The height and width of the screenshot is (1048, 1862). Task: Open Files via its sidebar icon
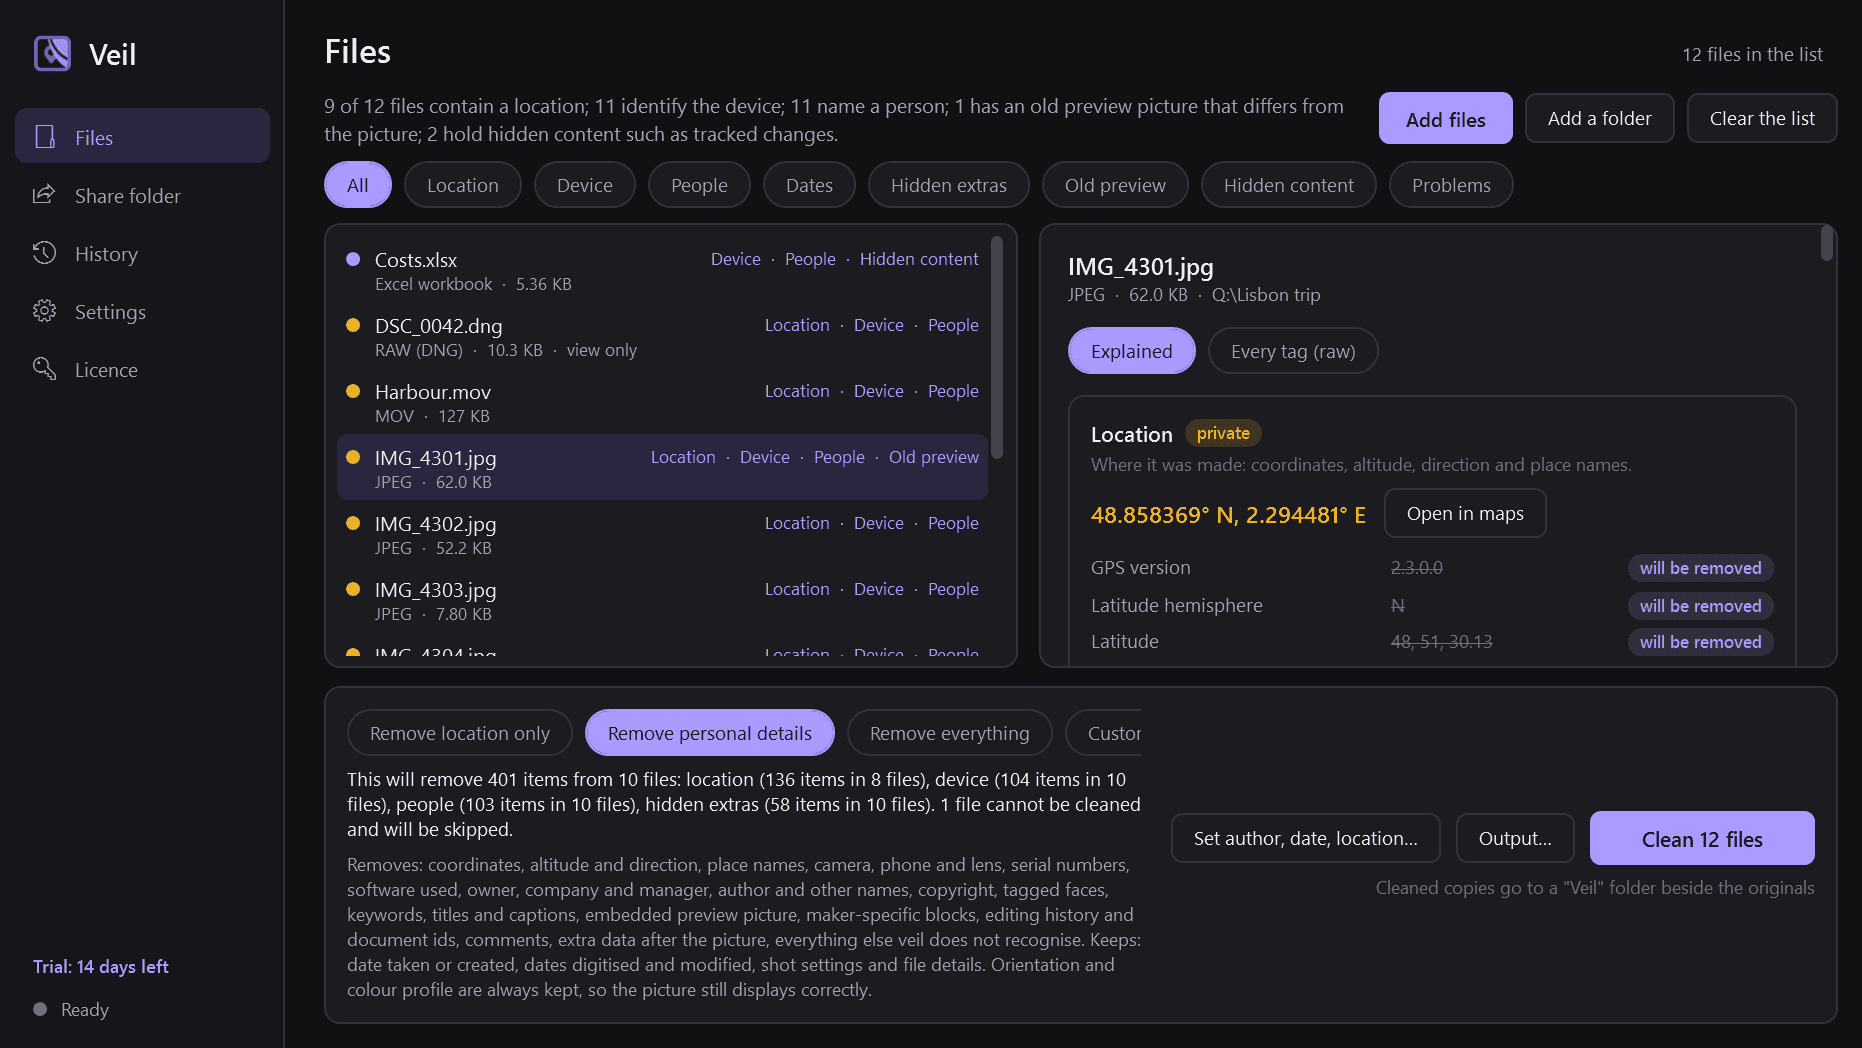tap(45, 137)
